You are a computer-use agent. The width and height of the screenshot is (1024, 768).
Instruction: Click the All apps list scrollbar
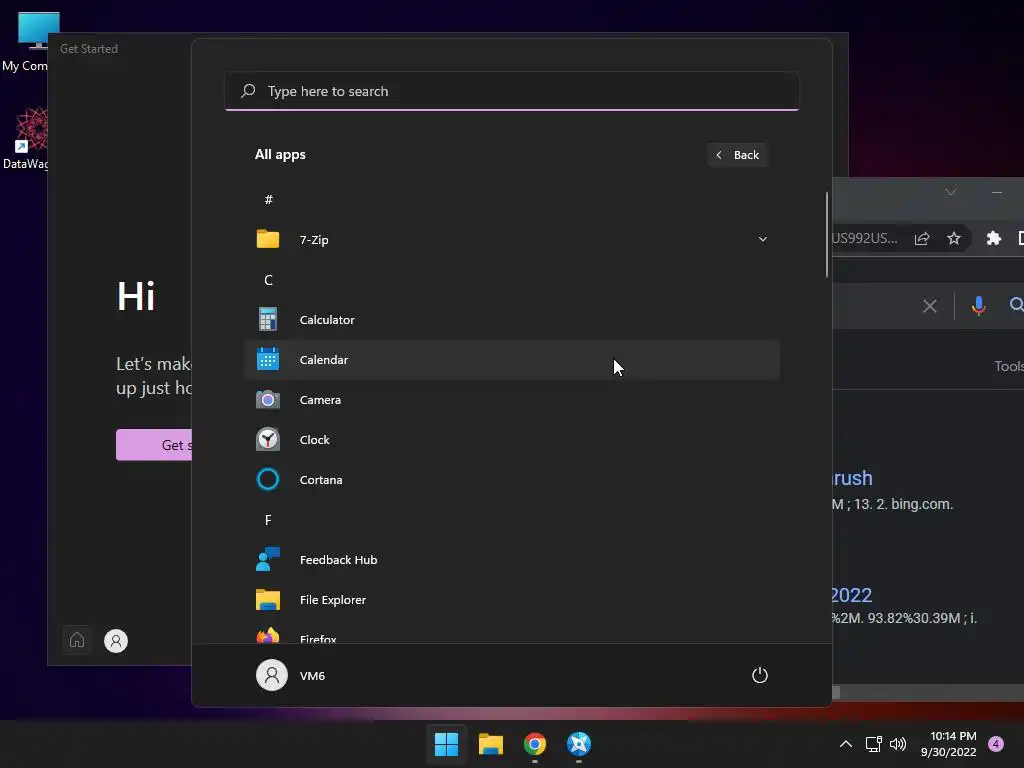[x=827, y=234]
